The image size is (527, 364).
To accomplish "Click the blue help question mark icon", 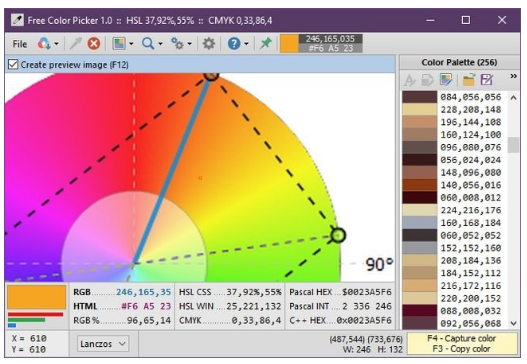I will click(x=234, y=44).
